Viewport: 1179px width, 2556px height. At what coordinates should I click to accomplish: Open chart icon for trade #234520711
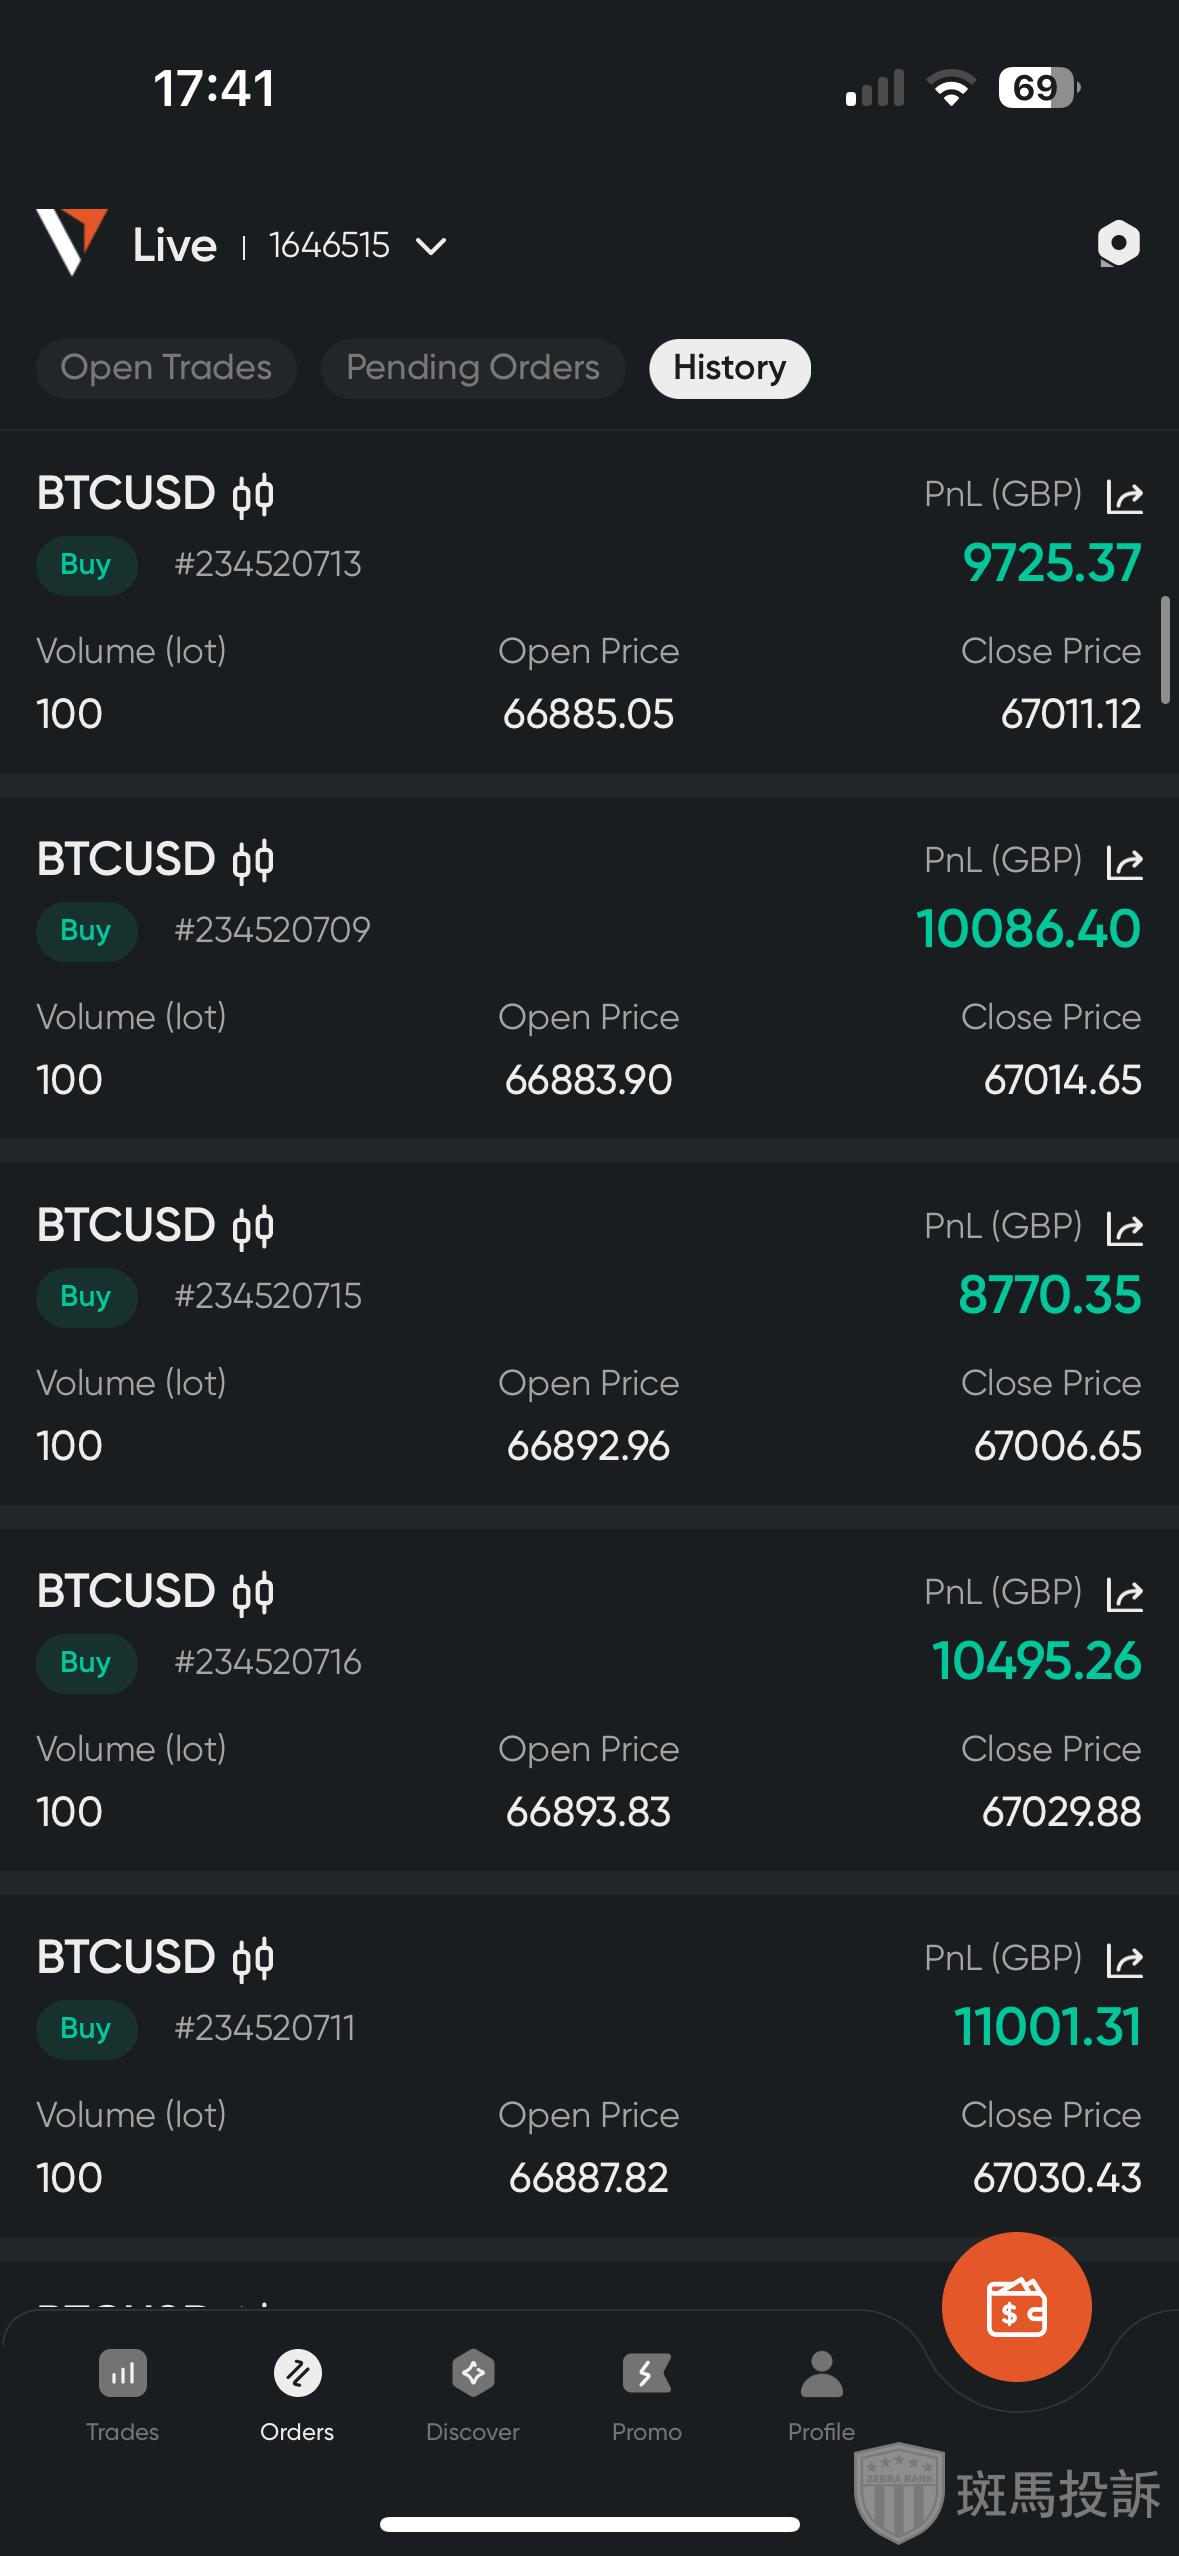tap(253, 1959)
